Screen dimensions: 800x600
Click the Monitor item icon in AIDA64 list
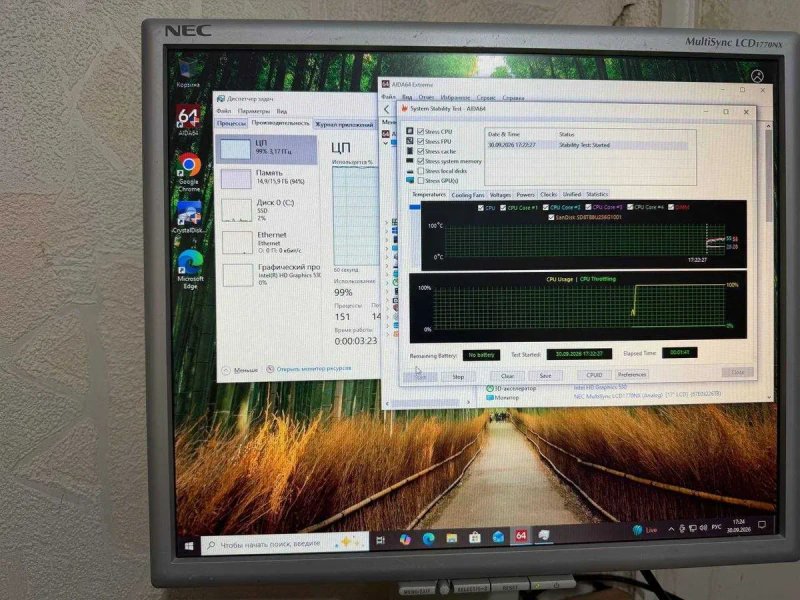[489, 397]
